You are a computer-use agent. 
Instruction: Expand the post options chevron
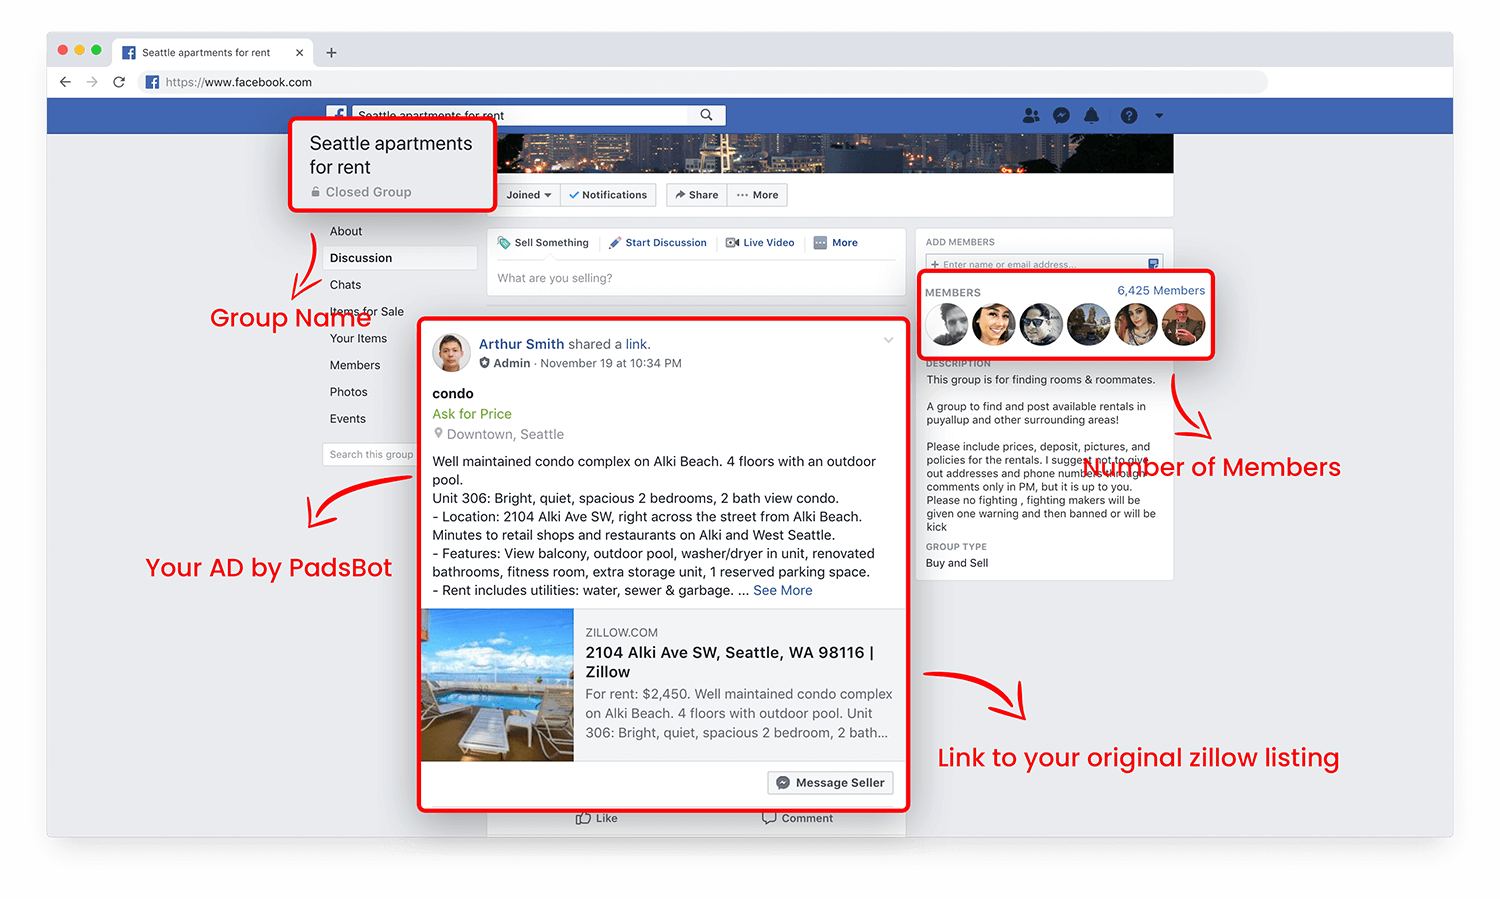pyautogui.click(x=888, y=341)
